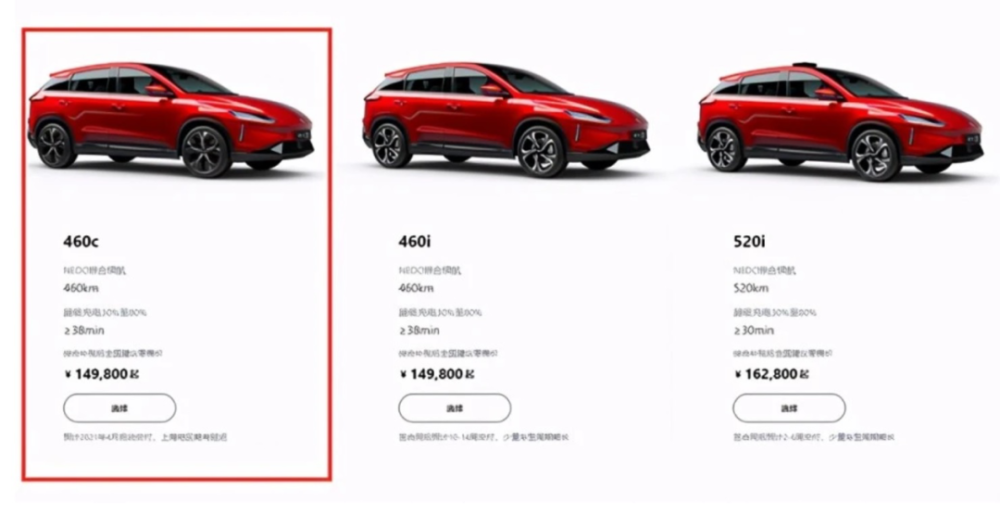Click the select button under 520i
Screen dimensions: 1000x514
pos(789,408)
